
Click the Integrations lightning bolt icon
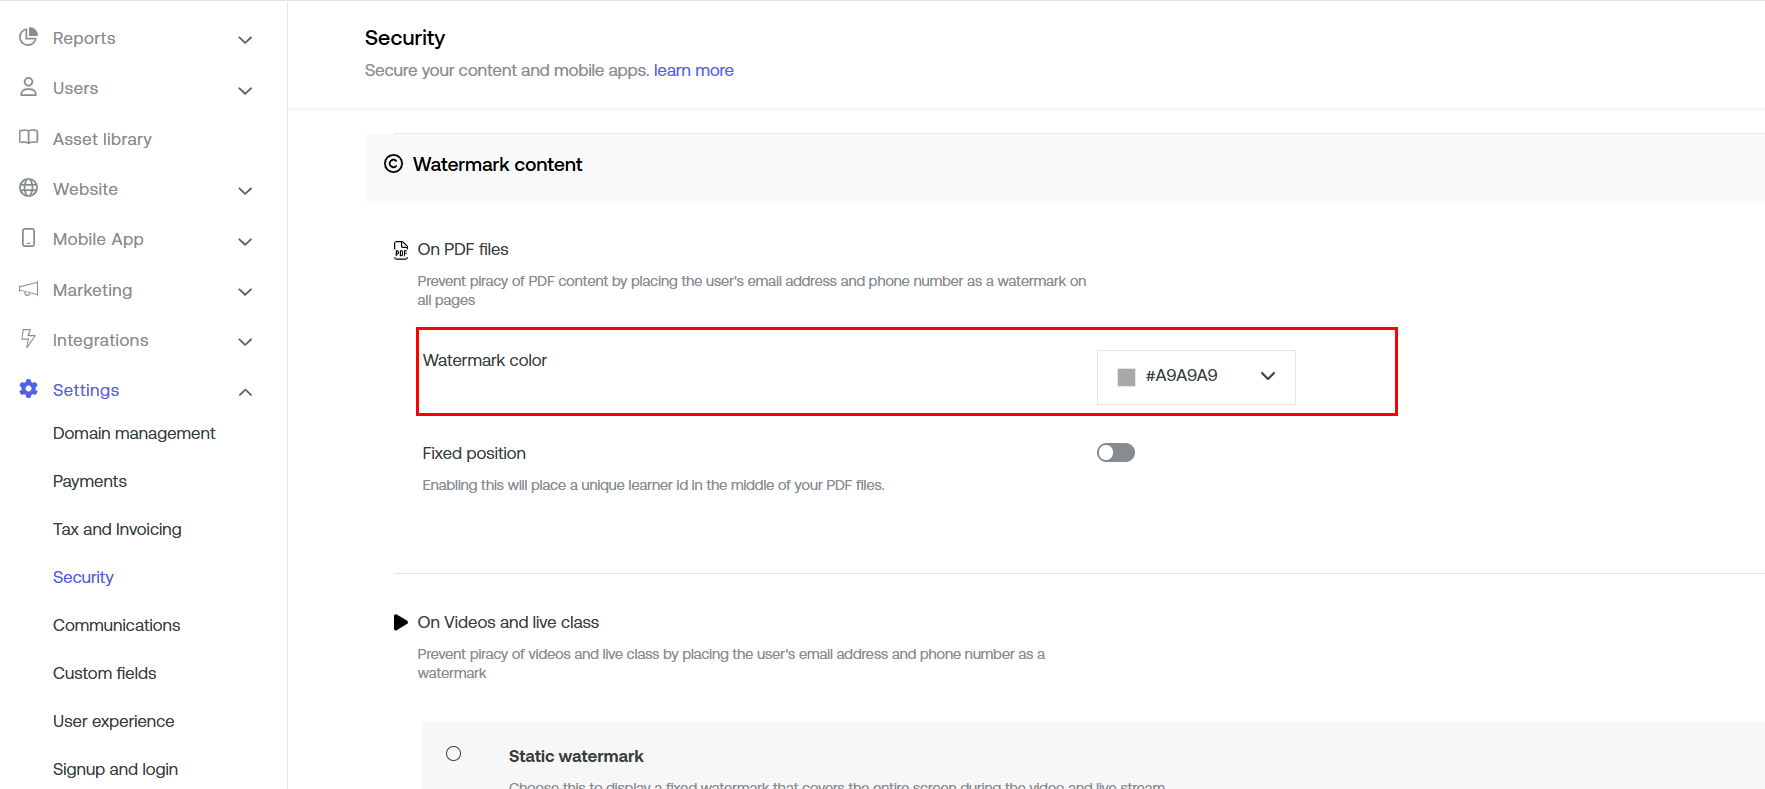[x=28, y=339]
